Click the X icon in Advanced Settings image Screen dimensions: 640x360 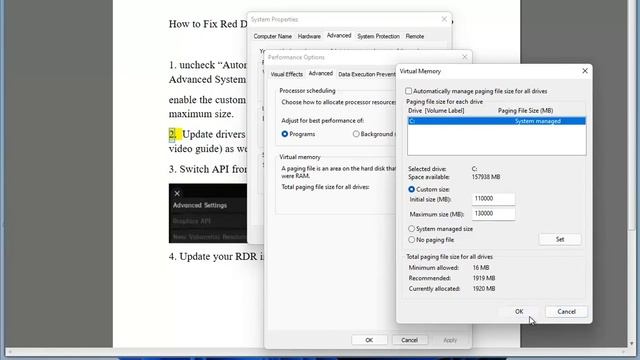(177, 193)
